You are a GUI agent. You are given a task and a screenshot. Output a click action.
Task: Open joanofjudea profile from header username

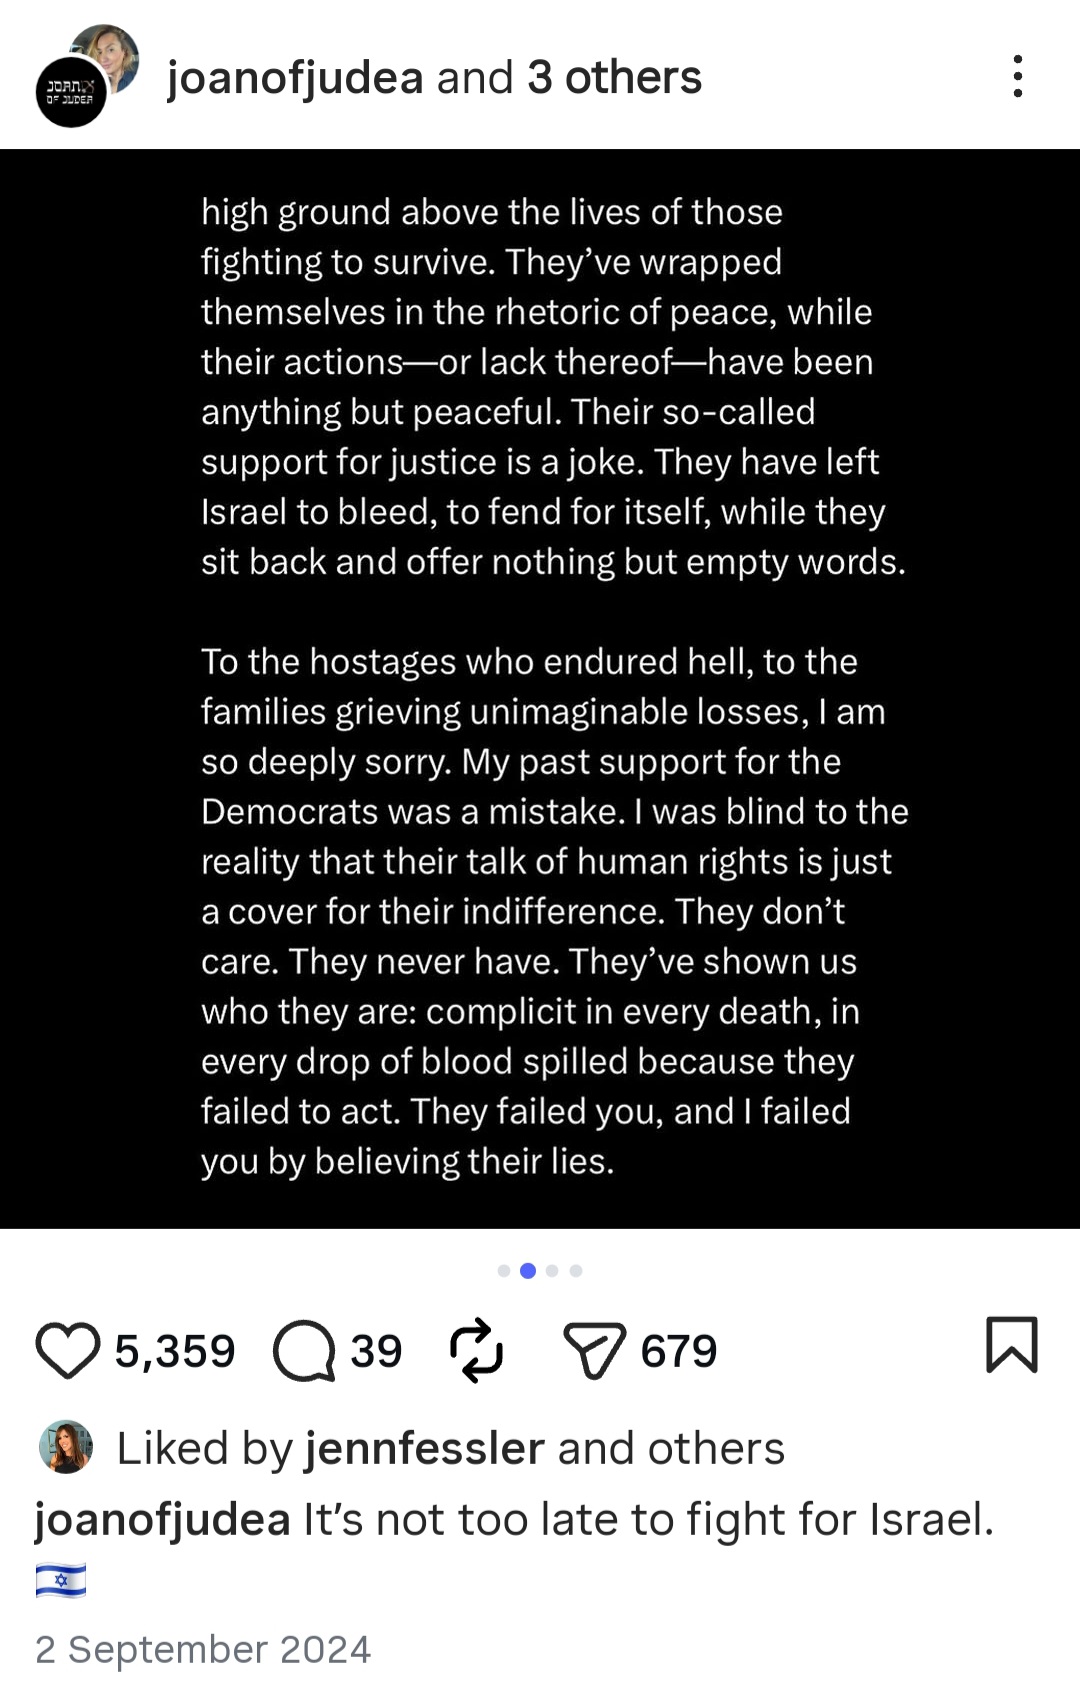[295, 78]
